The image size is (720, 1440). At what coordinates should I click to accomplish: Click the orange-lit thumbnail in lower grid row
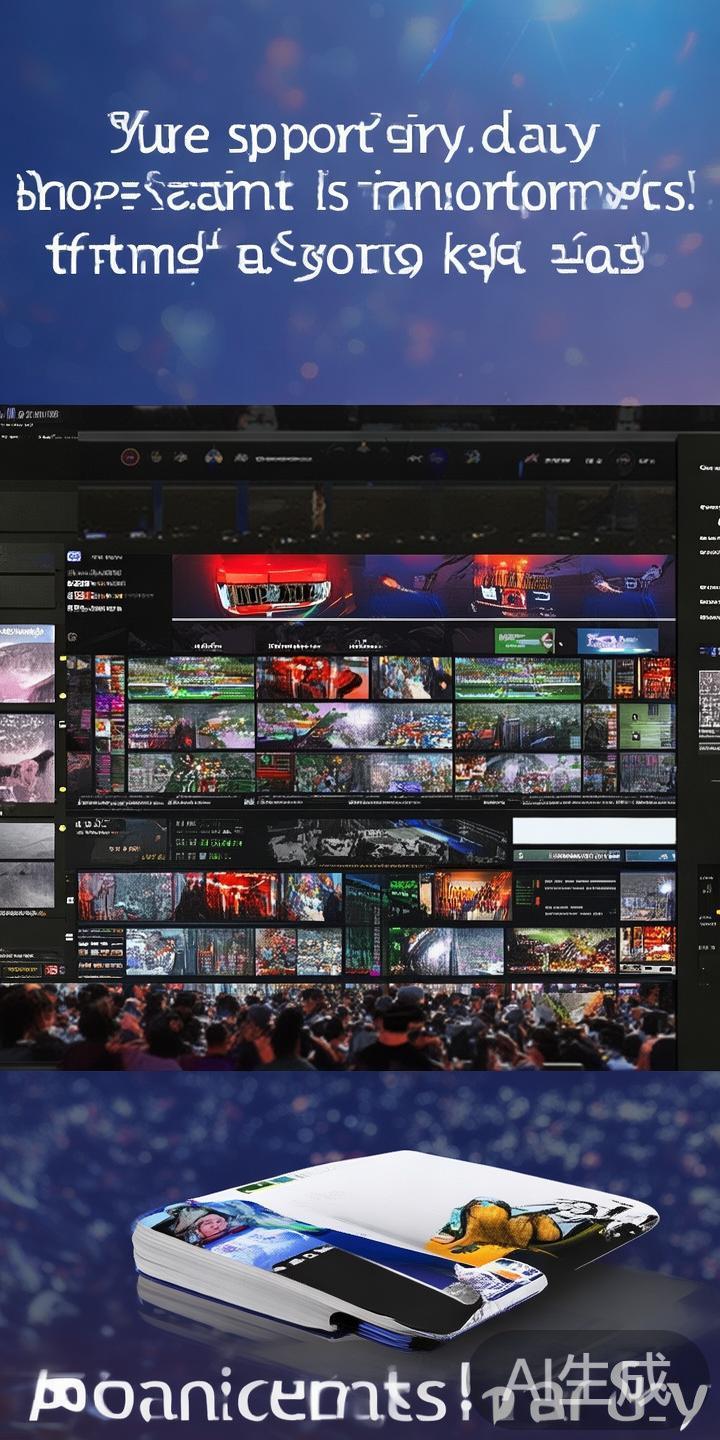coord(472,895)
